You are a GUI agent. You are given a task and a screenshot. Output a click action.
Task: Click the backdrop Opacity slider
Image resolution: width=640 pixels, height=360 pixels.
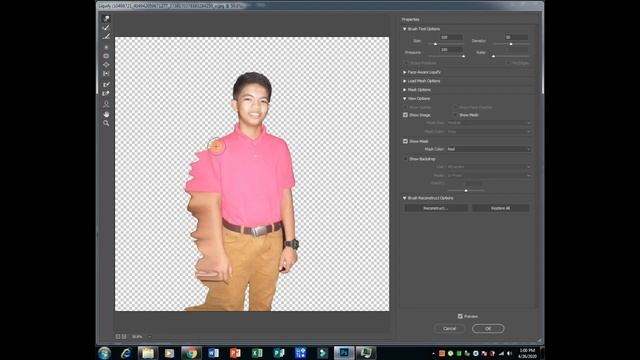click(x=466, y=191)
